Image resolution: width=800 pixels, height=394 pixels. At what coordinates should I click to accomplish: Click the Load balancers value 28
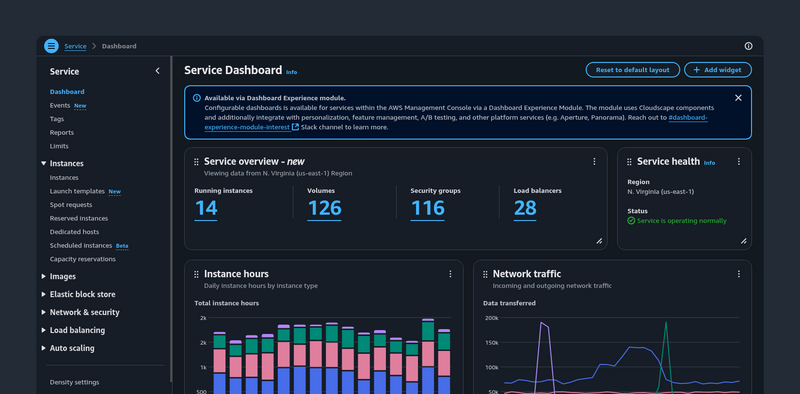tap(525, 208)
